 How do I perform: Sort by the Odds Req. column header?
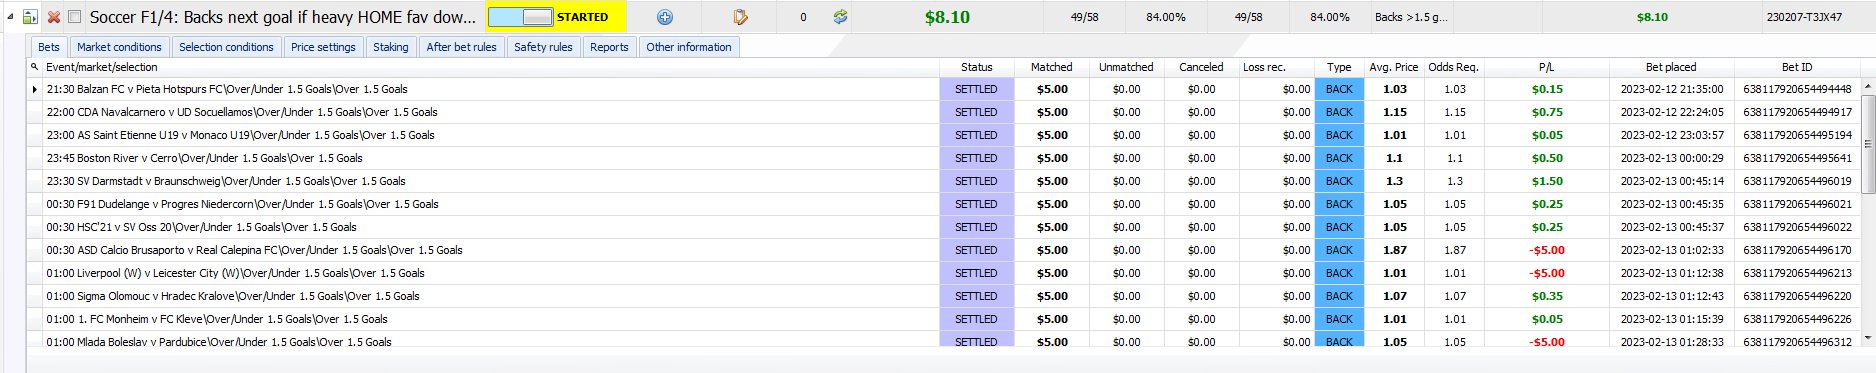pos(1454,67)
